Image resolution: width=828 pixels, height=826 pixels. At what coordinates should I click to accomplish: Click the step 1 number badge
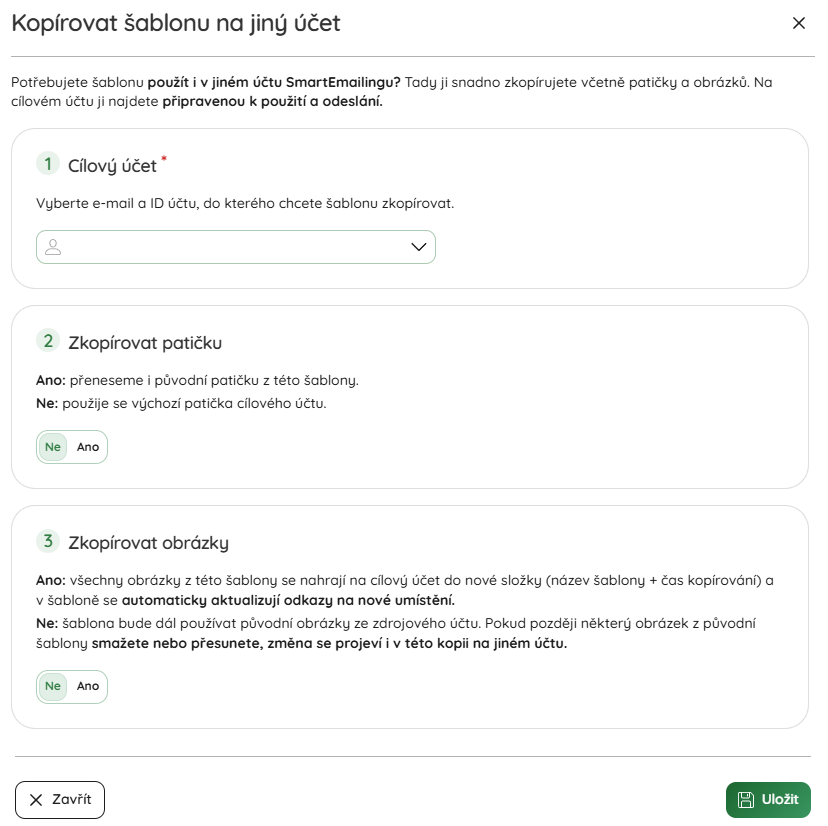47,164
